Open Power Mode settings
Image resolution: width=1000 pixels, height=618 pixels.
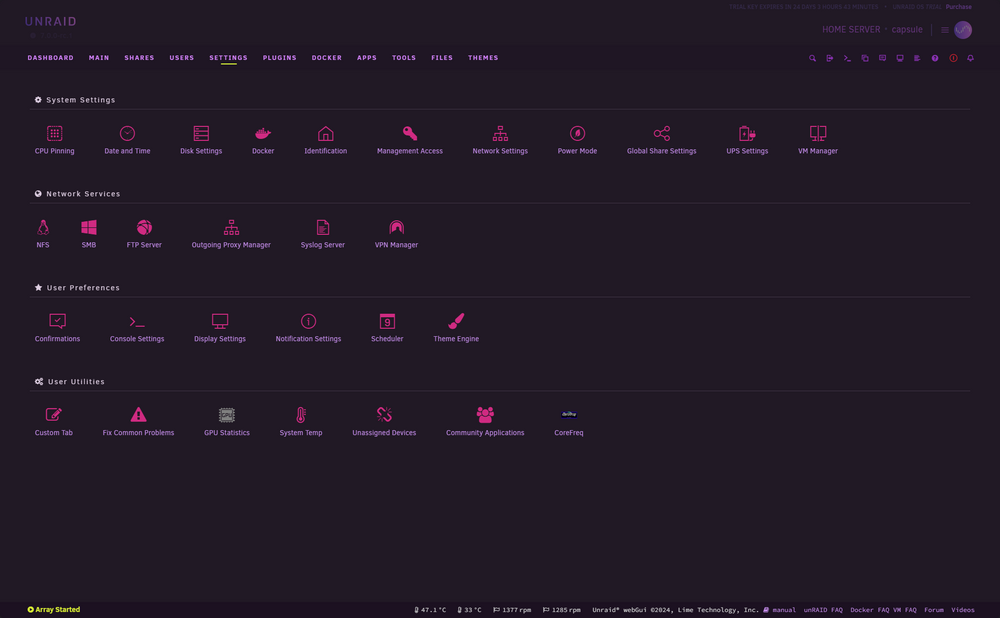(x=577, y=140)
